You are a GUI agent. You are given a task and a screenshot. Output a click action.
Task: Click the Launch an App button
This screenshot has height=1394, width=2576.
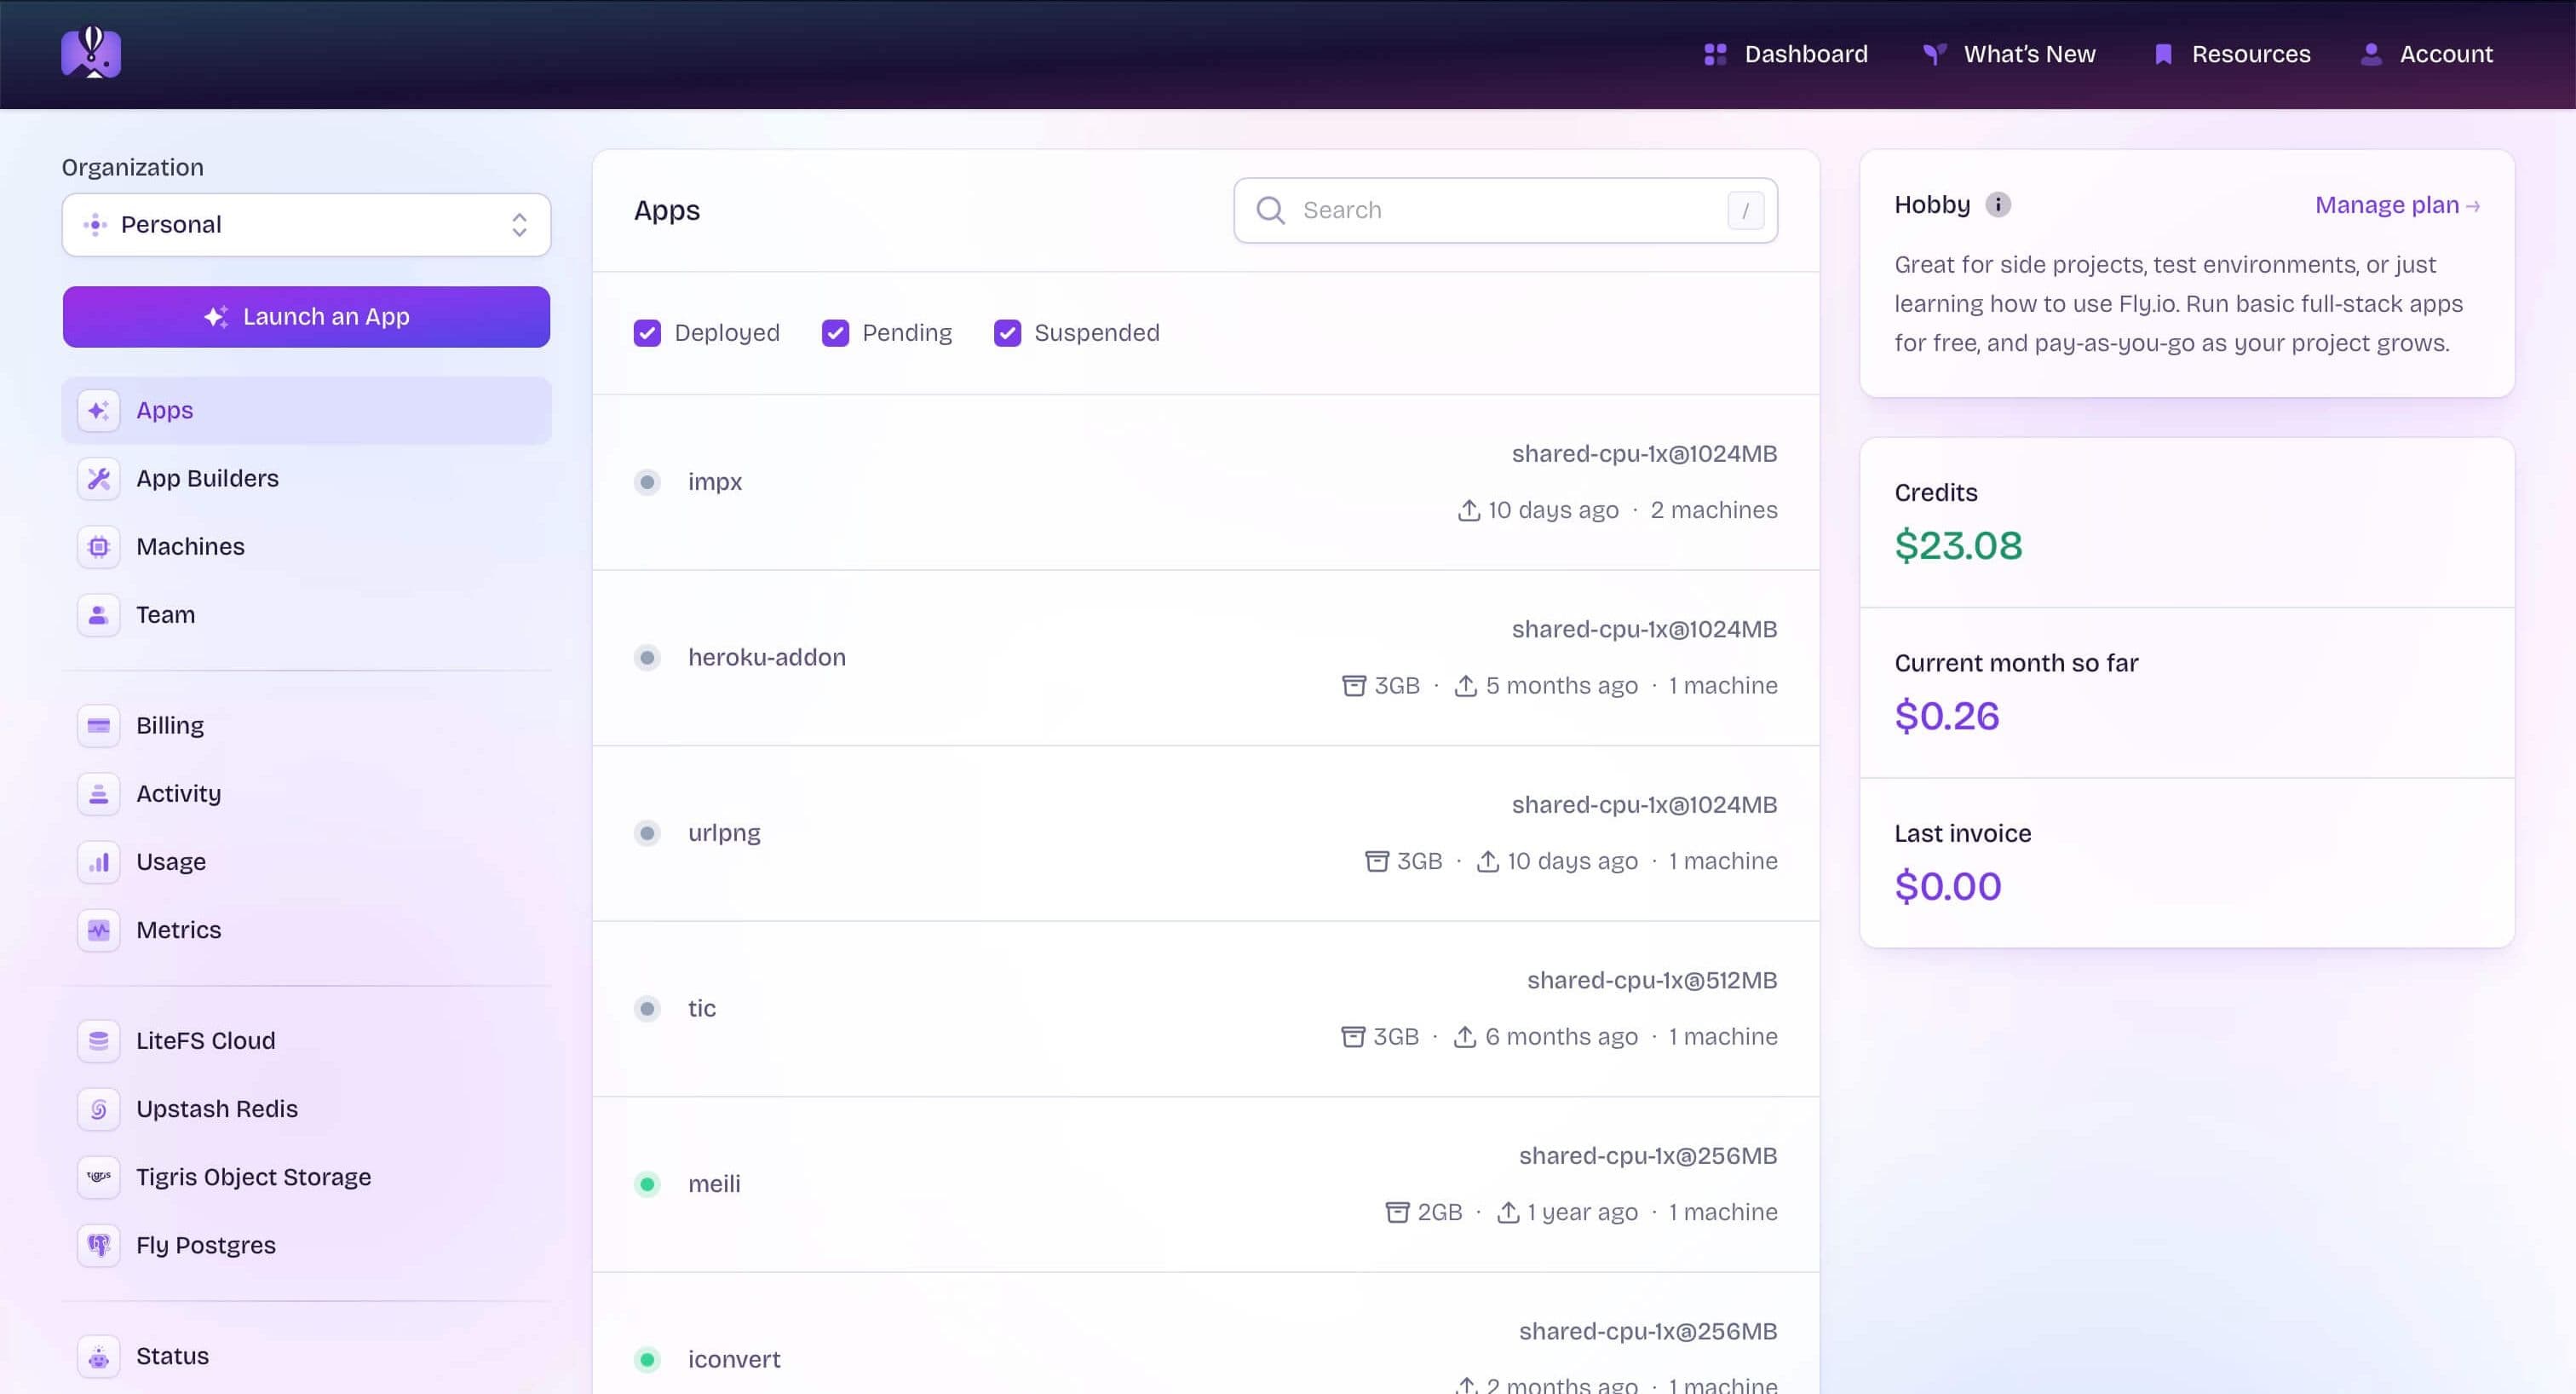click(306, 316)
